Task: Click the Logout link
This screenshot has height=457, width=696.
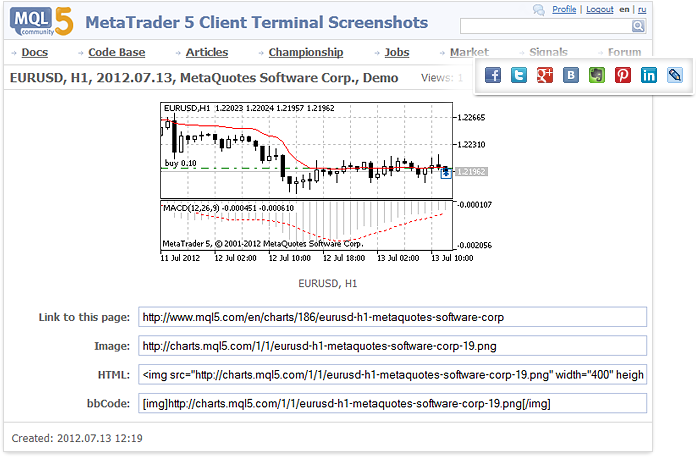Action: [600, 9]
